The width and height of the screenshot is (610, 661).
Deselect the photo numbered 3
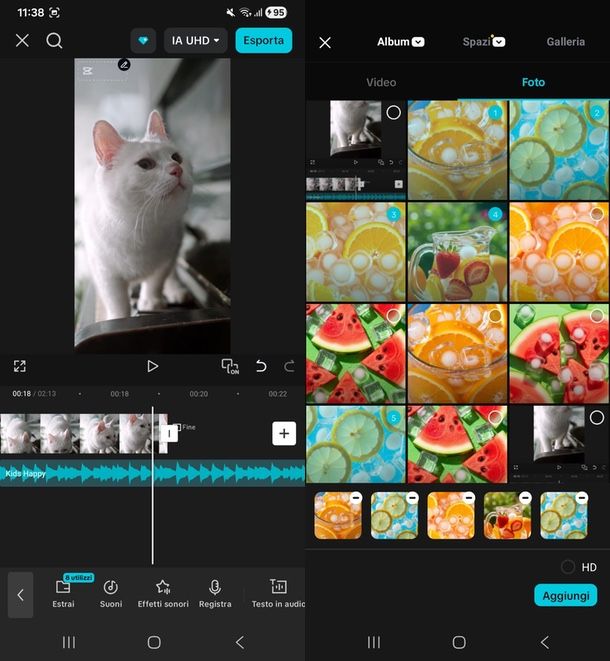pos(393,215)
